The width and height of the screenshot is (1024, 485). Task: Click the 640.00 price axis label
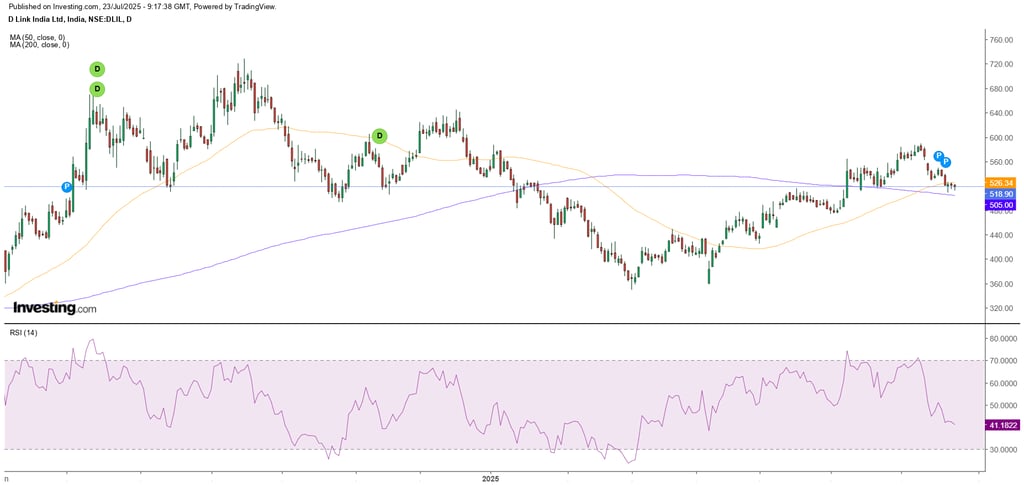[1000, 114]
